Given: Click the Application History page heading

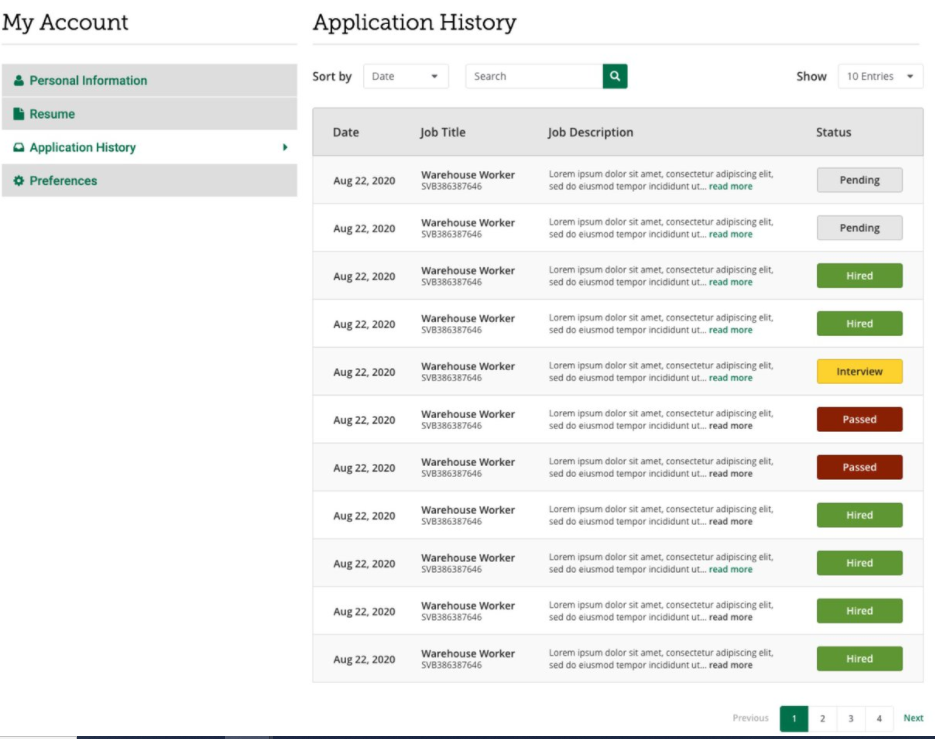Looking at the screenshot, I should 414,23.
